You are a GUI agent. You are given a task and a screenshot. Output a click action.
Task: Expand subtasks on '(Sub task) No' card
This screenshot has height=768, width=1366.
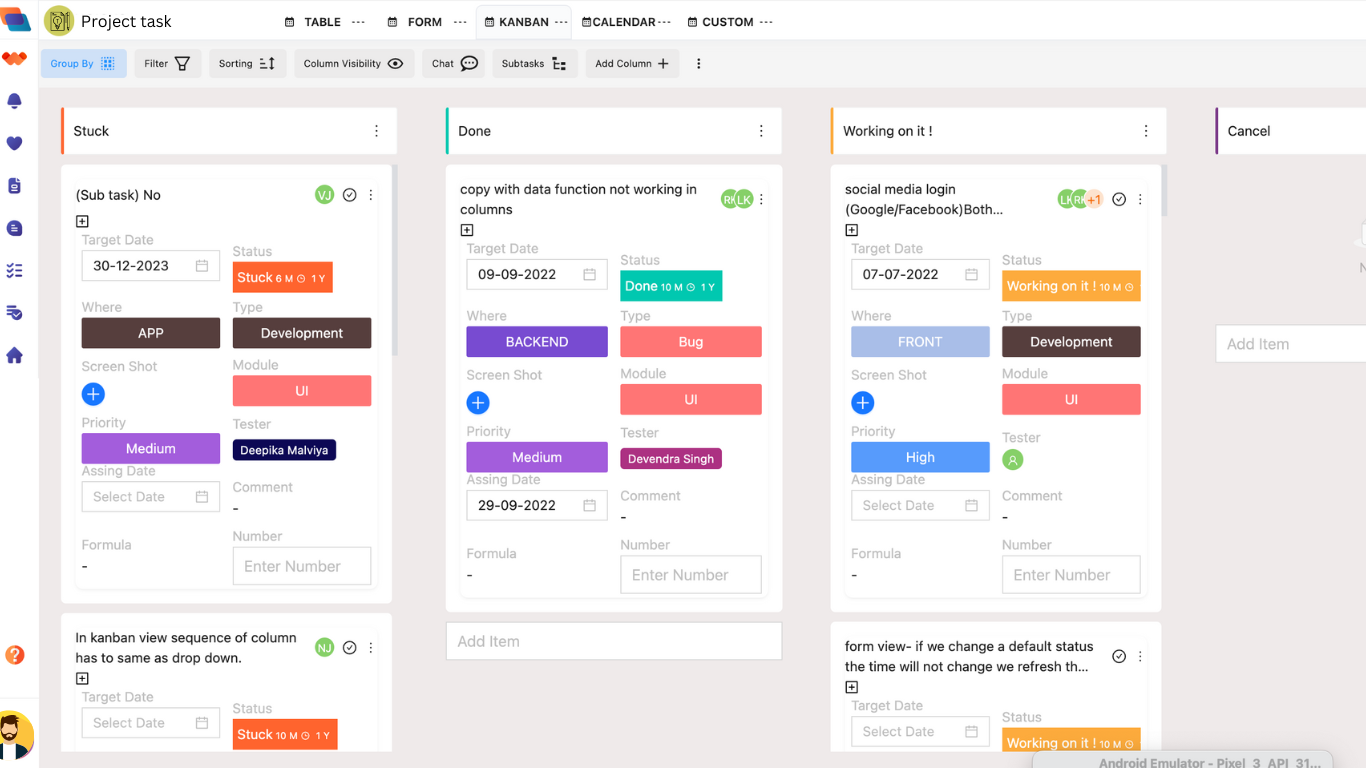pyautogui.click(x=82, y=221)
